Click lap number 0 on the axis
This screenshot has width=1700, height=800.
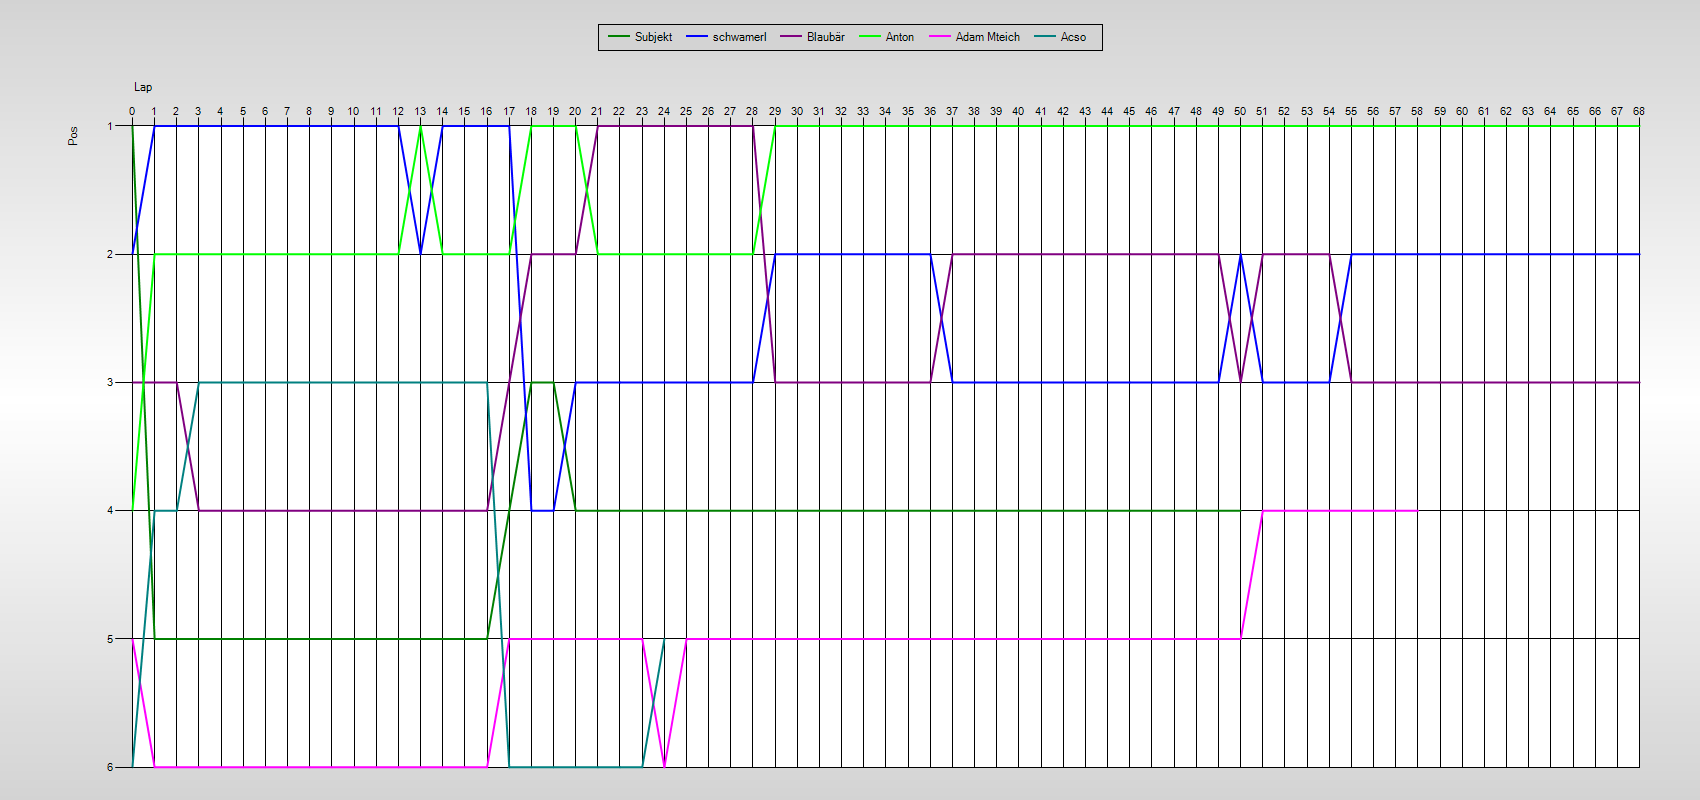click(x=132, y=111)
